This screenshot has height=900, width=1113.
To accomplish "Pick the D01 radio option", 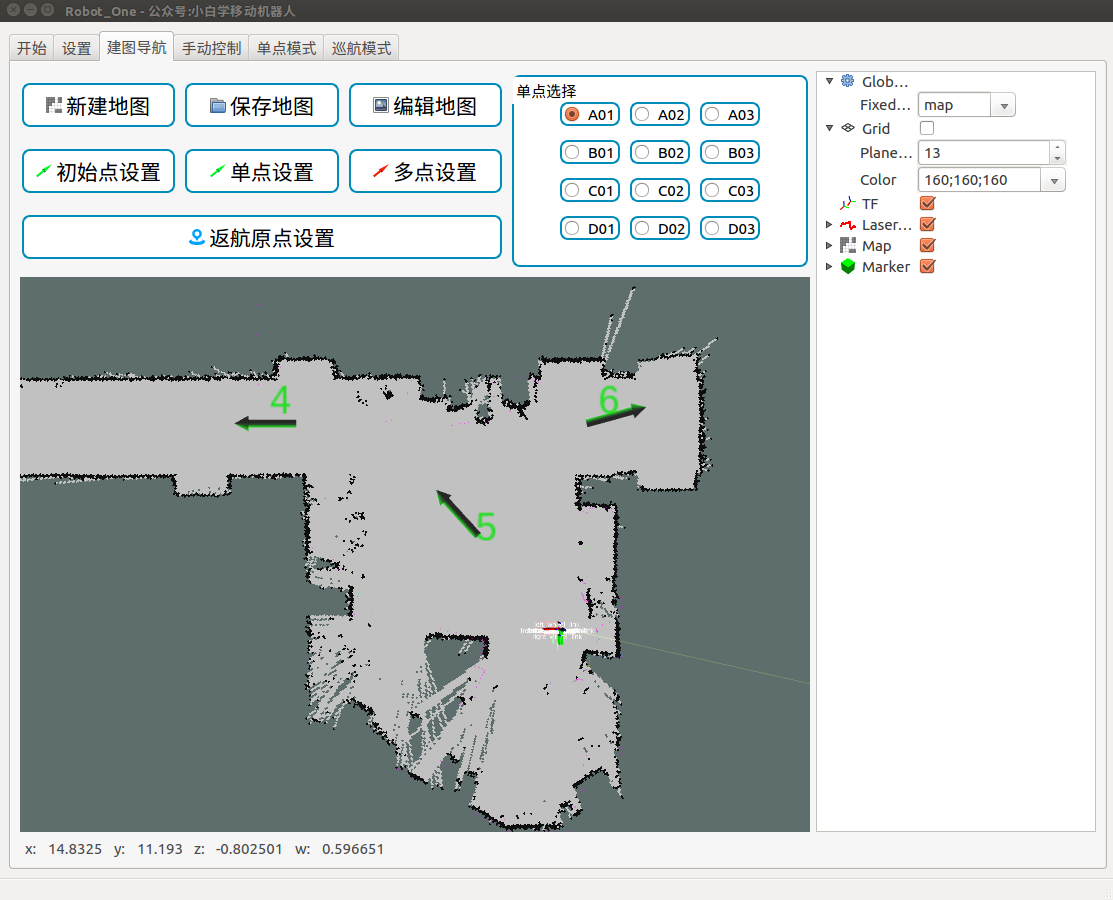I will coord(572,228).
